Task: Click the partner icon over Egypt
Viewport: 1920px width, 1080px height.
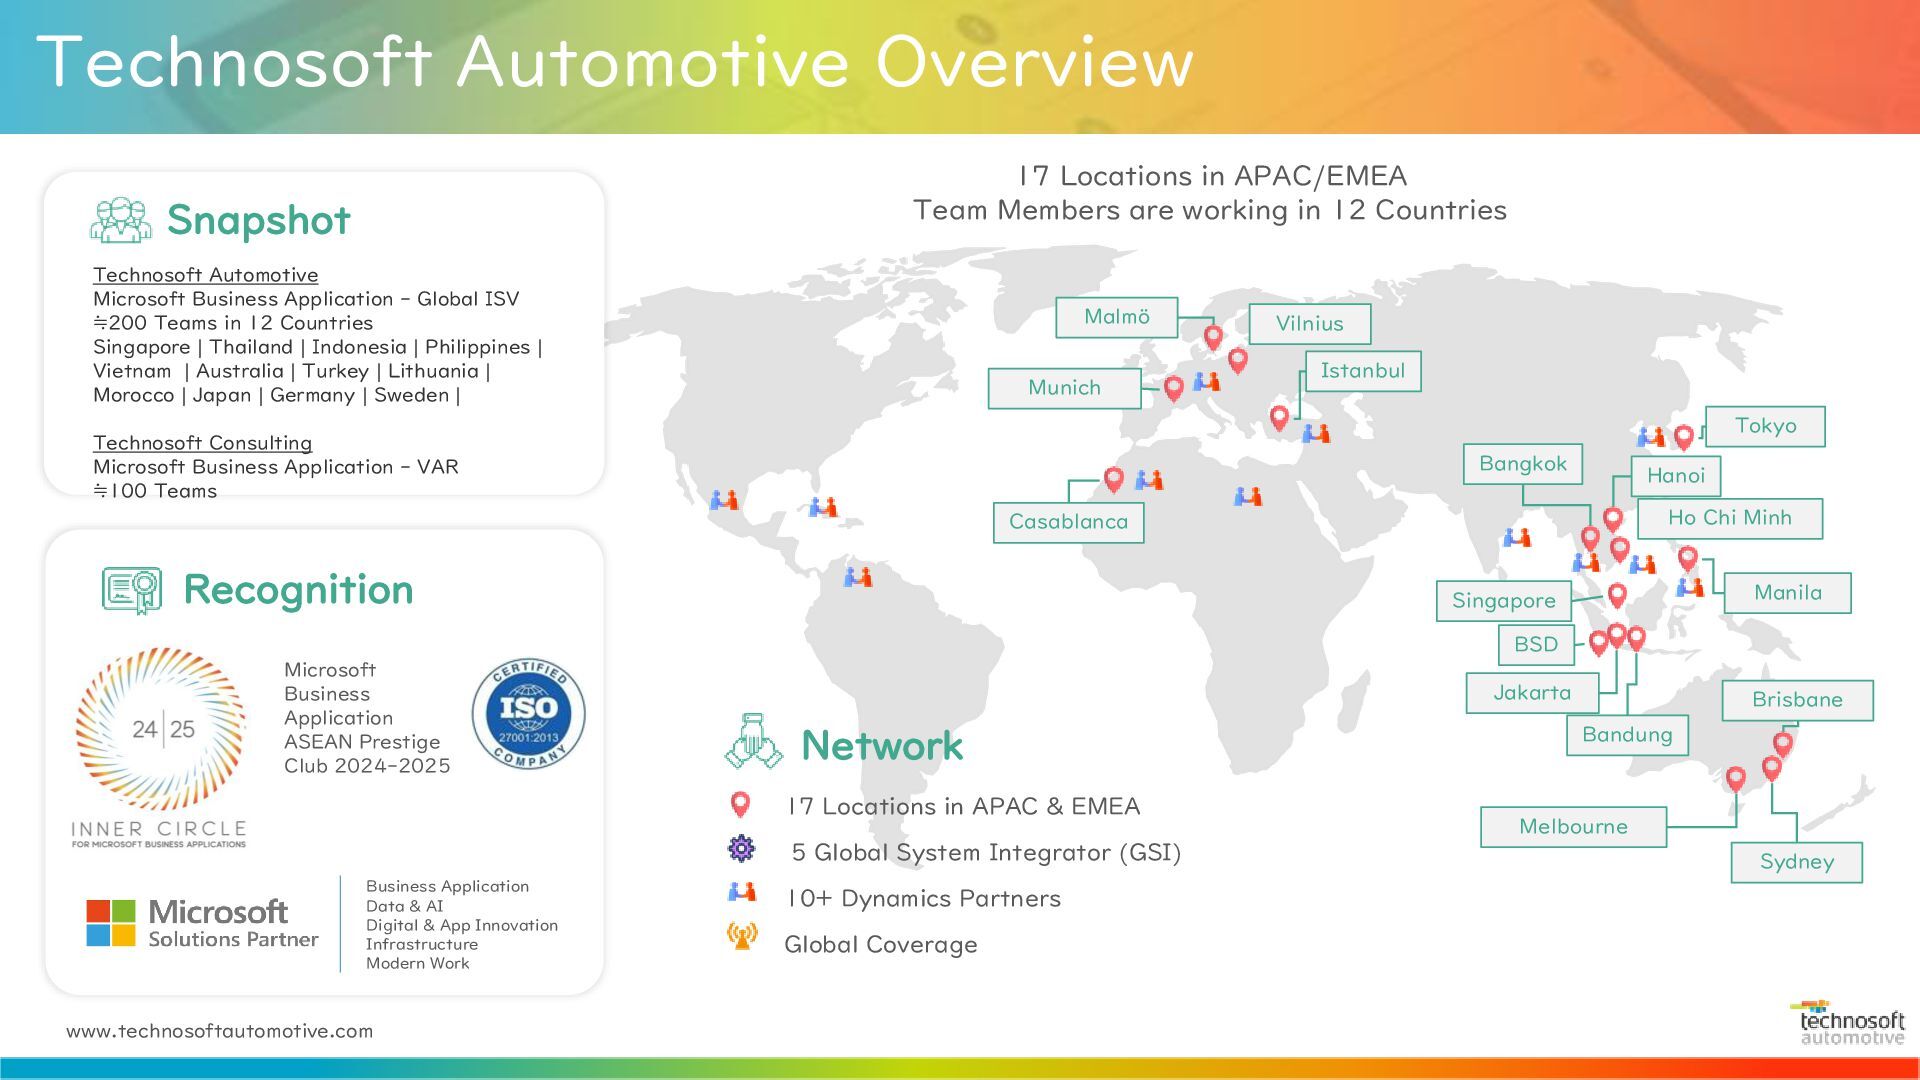Action: tap(1248, 495)
